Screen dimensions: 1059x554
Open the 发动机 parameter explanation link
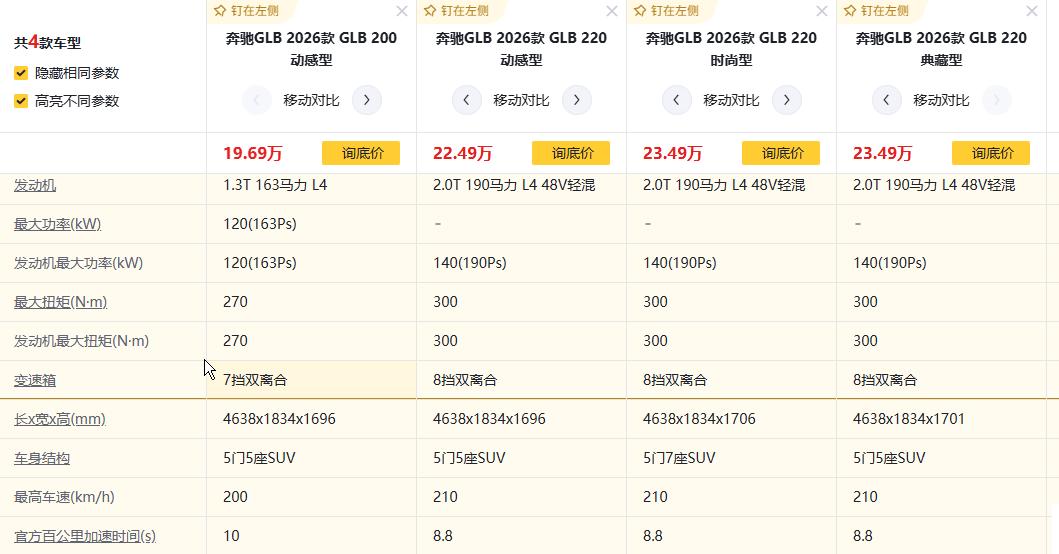[x=35, y=185]
